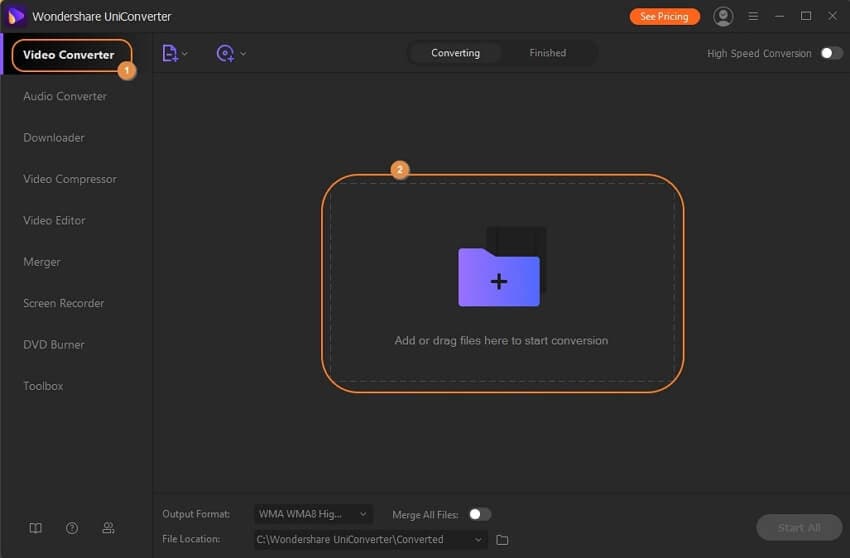Switch to the Finished tab
The image size is (850, 558).
pyautogui.click(x=548, y=53)
